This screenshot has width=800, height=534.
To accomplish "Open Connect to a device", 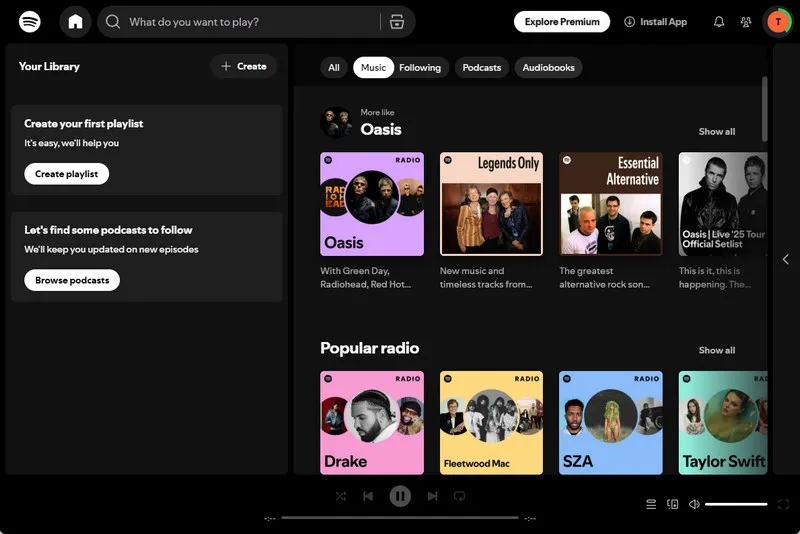I will point(673,504).
